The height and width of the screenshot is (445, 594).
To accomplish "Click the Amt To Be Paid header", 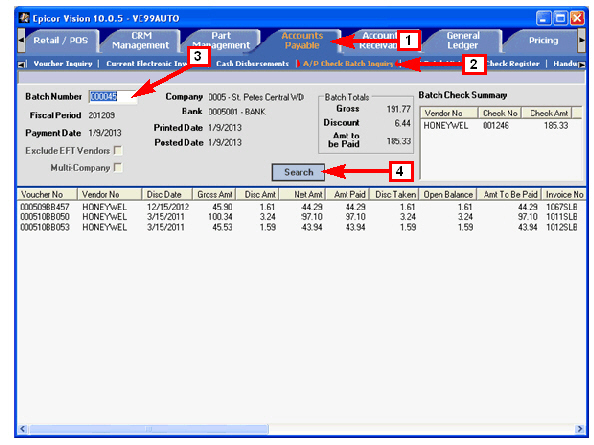I will coord(509,194).
